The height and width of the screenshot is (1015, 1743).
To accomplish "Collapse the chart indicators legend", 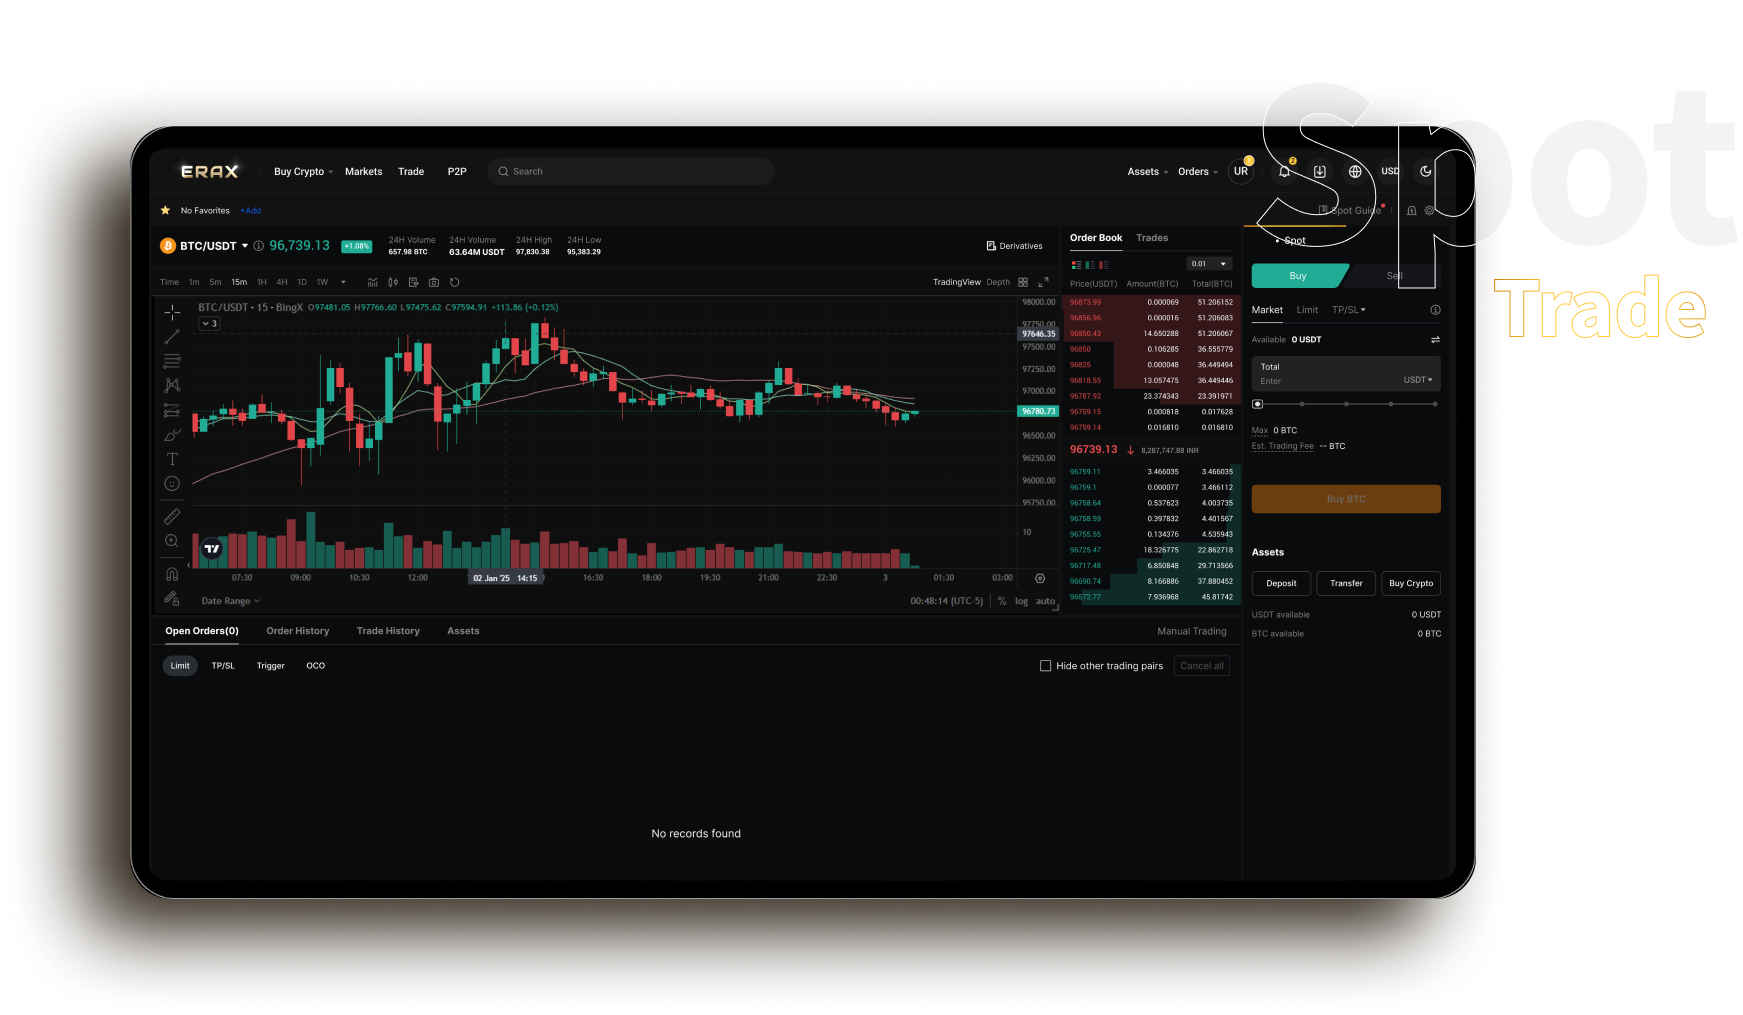I will [208, 324].
